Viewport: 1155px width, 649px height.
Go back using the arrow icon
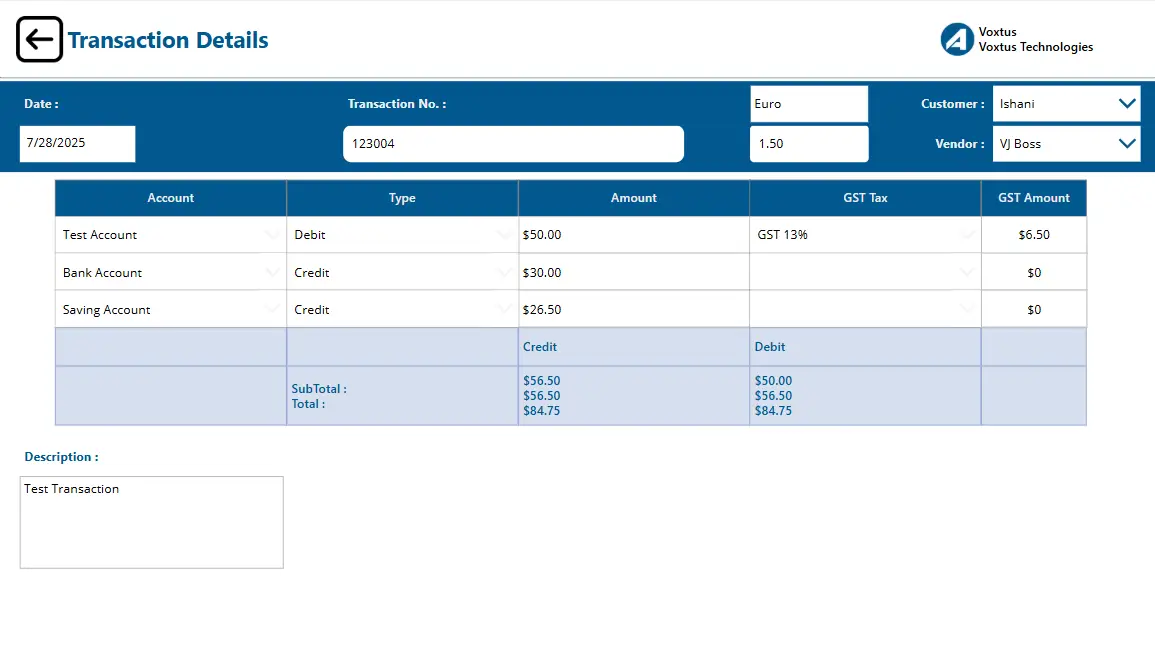coord(39,39)
